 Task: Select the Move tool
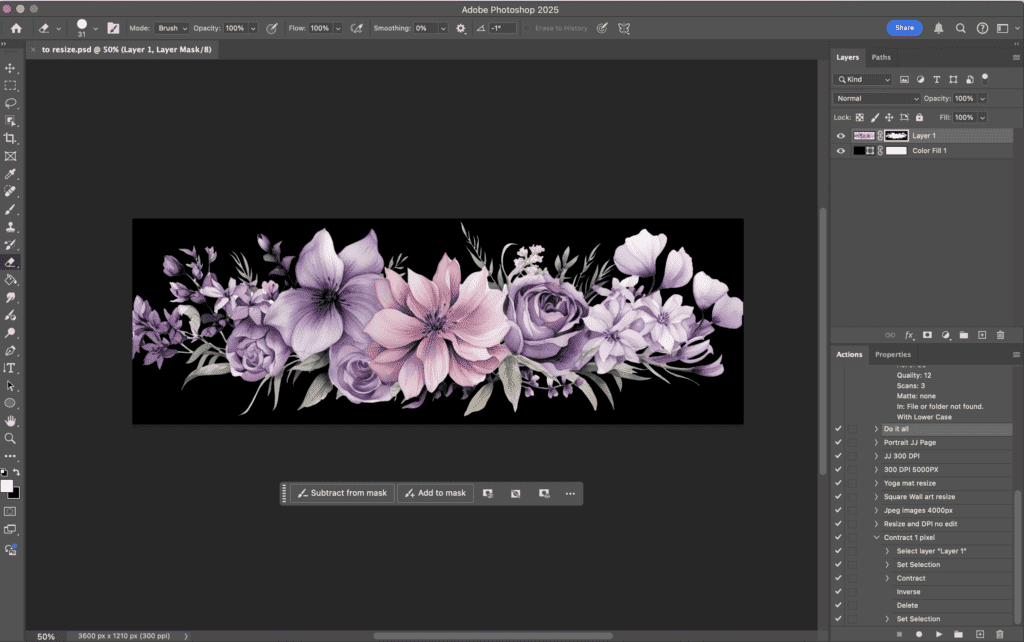click(11, 68)
